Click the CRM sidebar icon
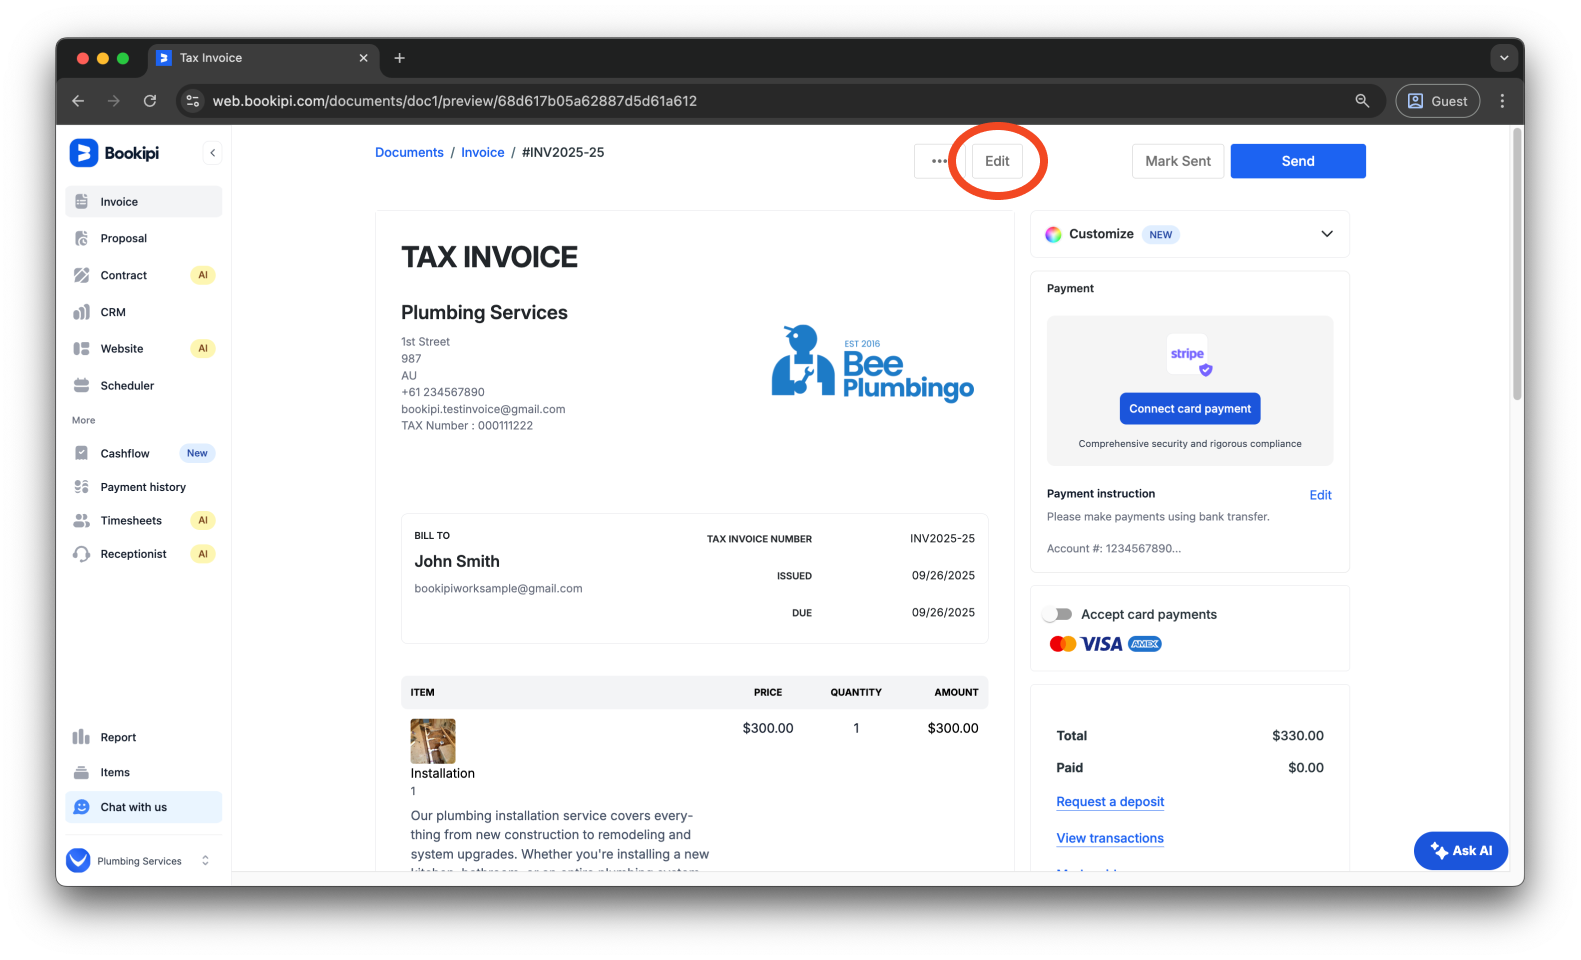Image resolution: width=1581 pixels, height=960 pixels. point(82,312)
